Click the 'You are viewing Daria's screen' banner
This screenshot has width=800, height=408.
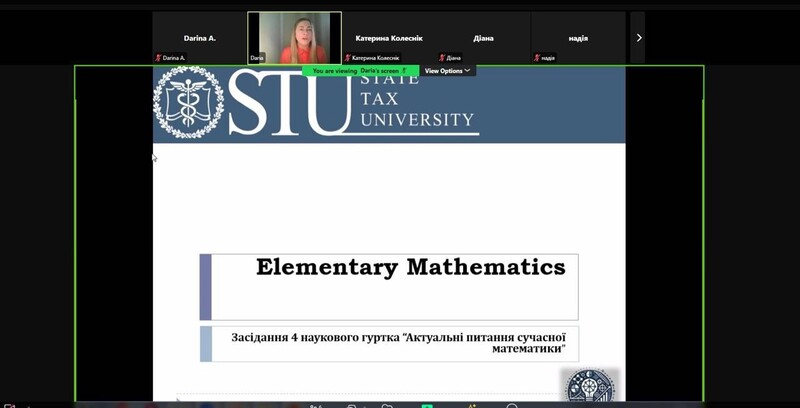(360, 71)
